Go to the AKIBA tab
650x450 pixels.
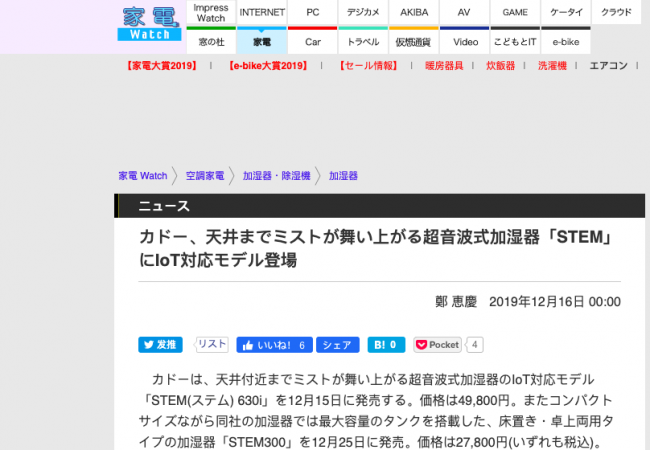click(414, 13)
